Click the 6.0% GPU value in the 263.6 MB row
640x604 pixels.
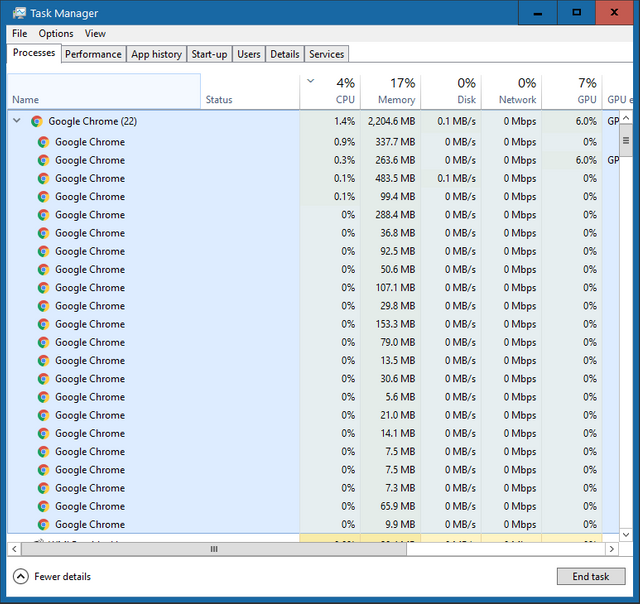(586, 160)
